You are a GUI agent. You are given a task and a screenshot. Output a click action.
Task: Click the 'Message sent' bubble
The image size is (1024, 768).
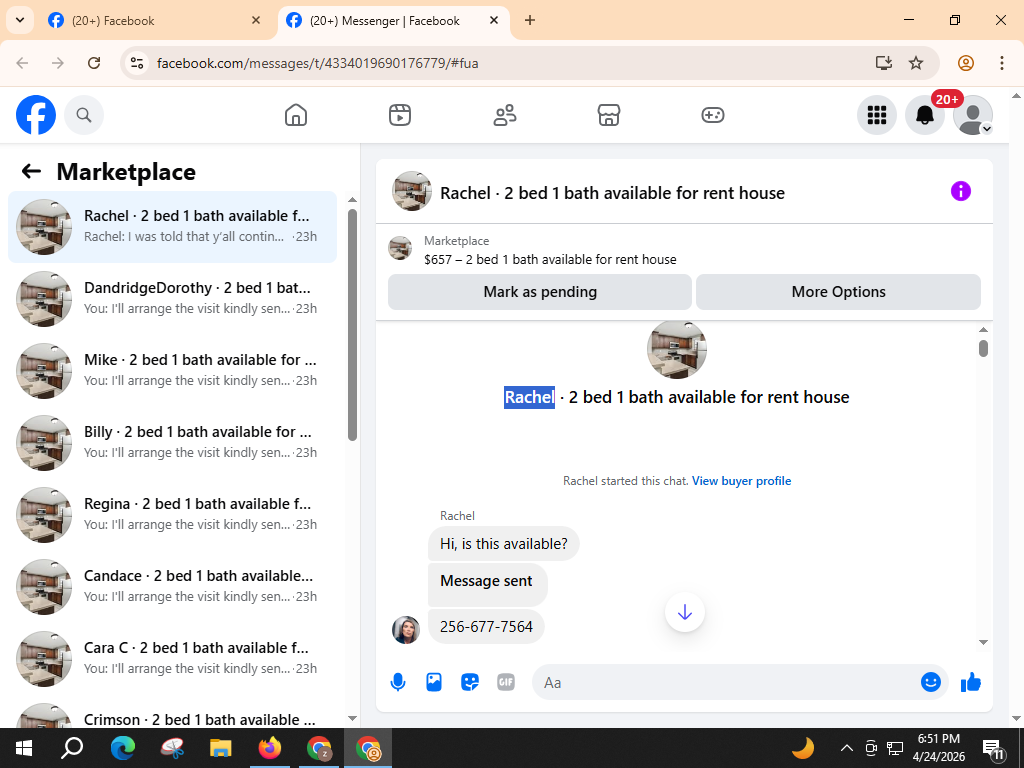487,583
